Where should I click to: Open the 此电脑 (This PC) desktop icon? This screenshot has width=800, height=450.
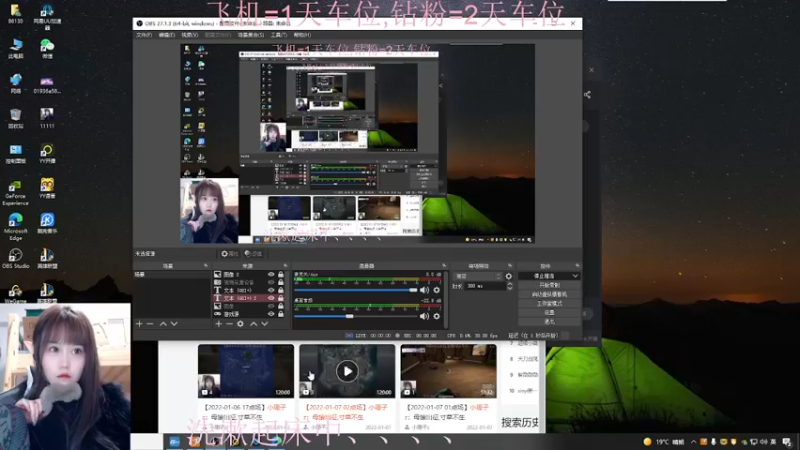[15, 48]
